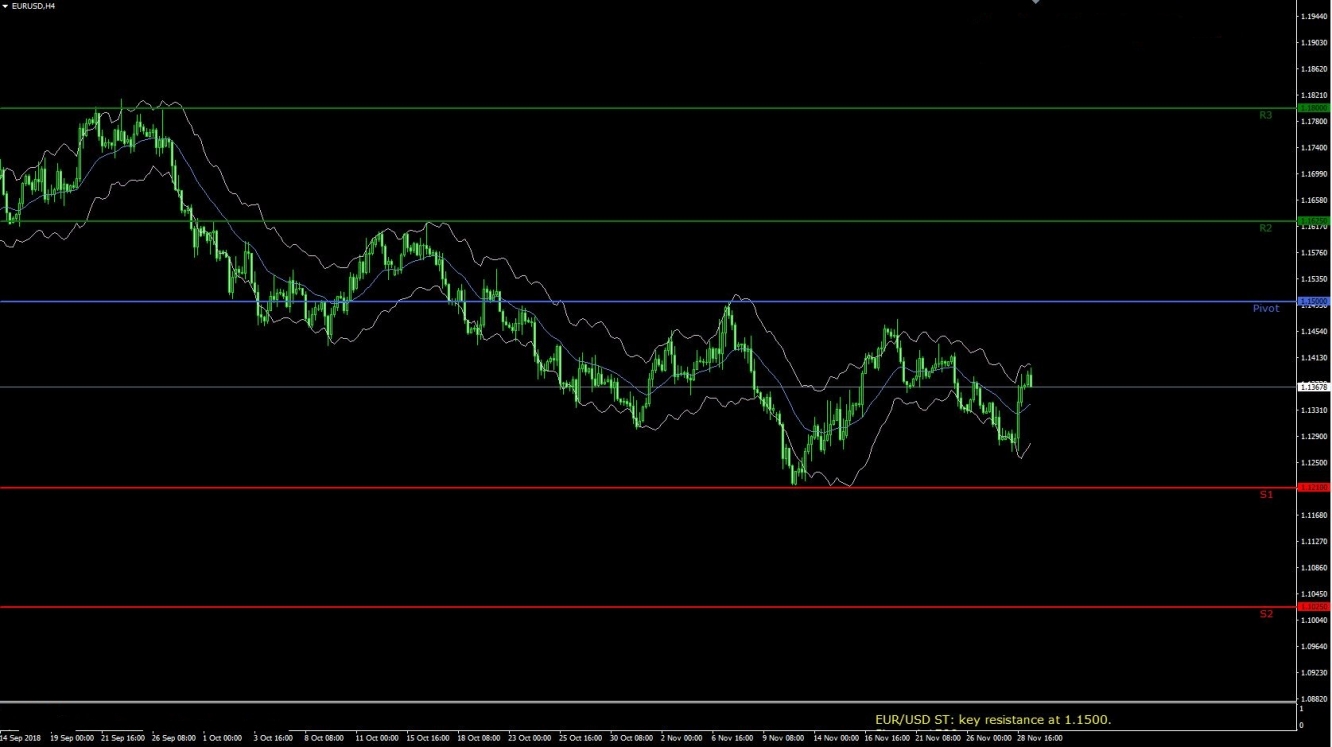Click the '2 Nov 00:00' time axis label

(x=682, y=739)
